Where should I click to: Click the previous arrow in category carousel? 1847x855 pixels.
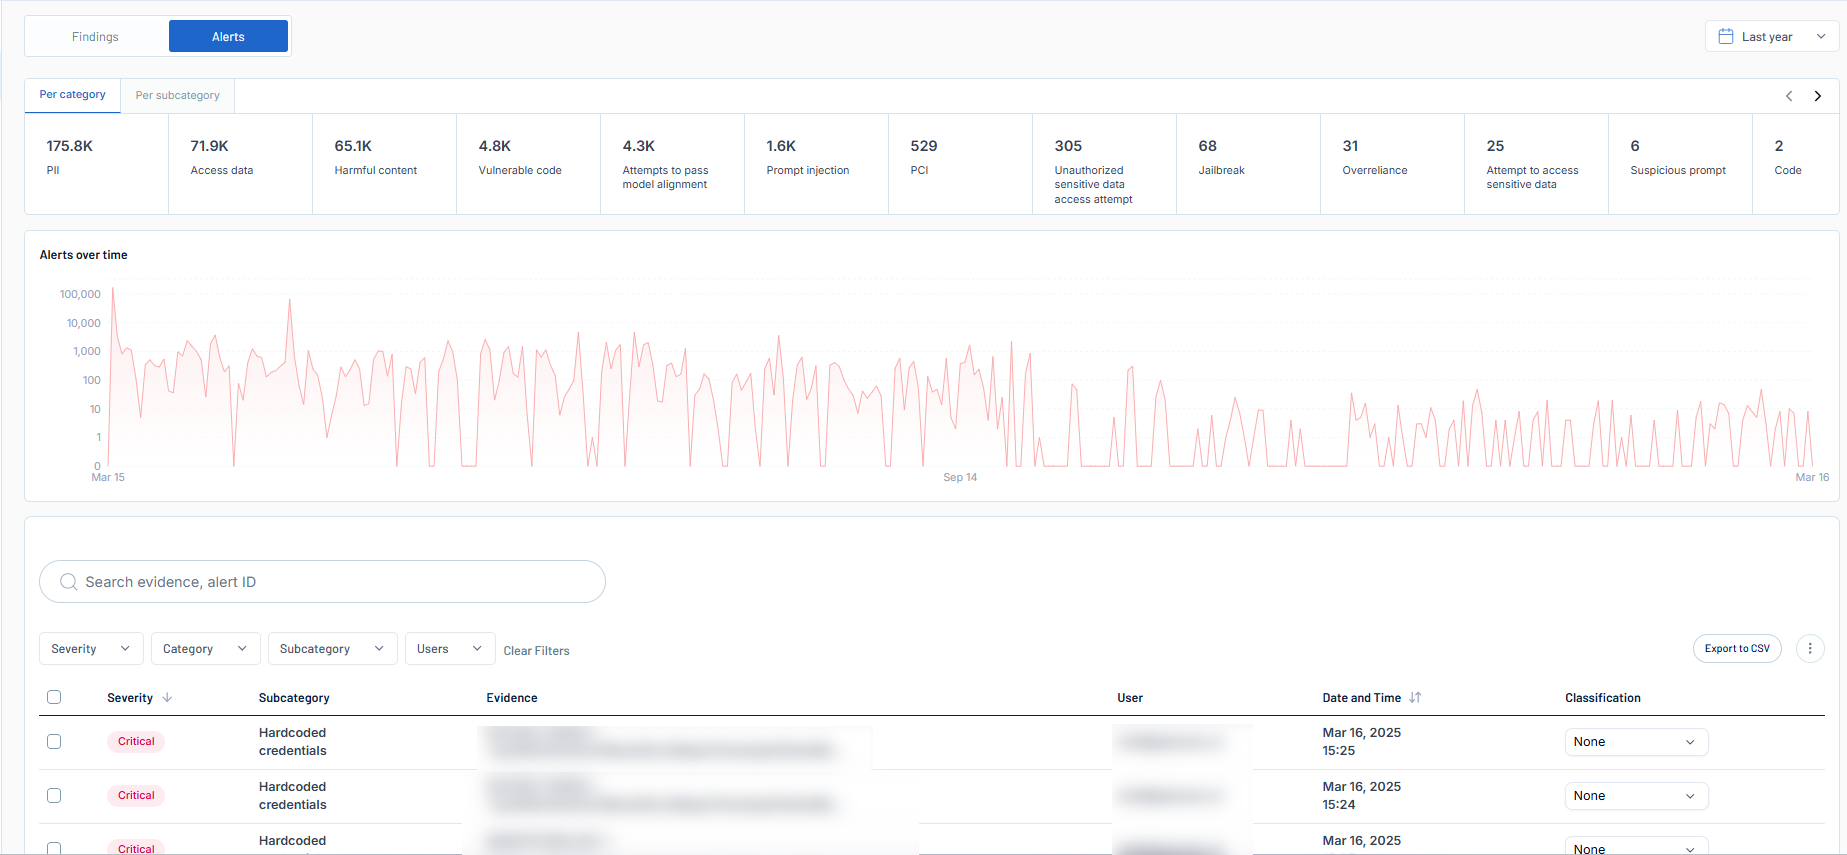[1788, 96]
